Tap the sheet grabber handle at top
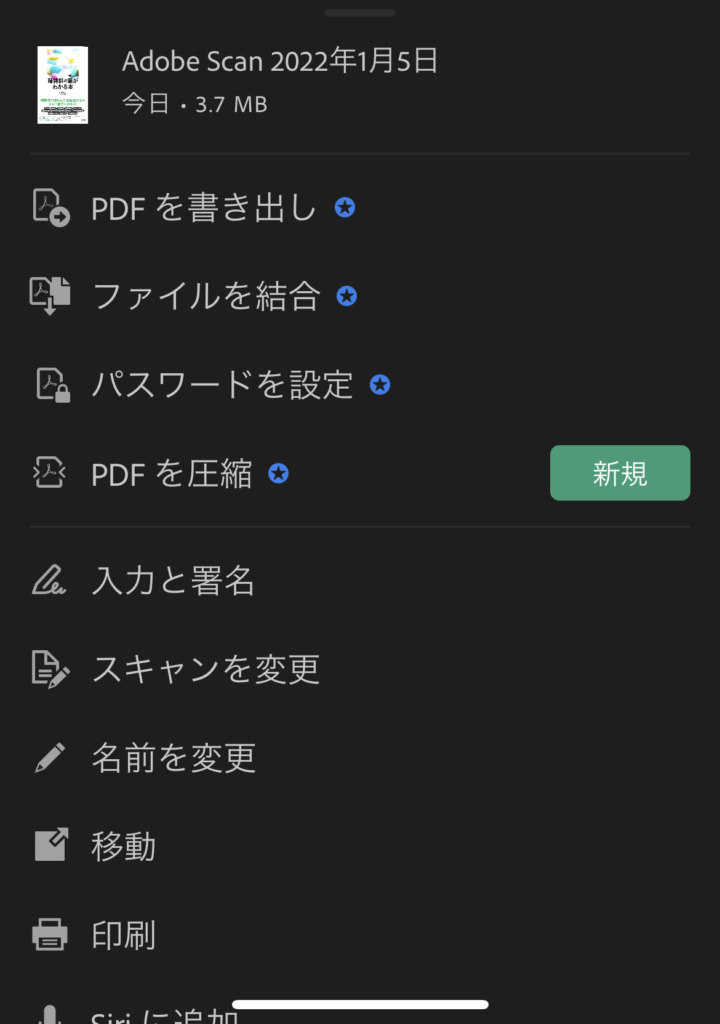The height and width of the screenshot is (1024, 720). coord(360,13)
